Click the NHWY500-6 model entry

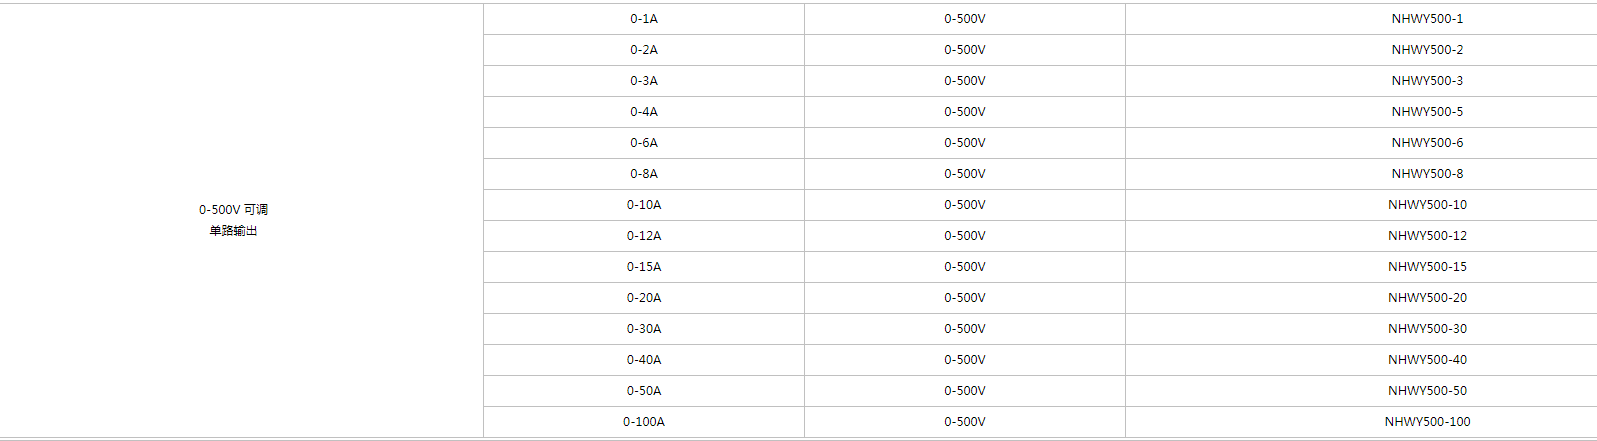pos(1427,143)
